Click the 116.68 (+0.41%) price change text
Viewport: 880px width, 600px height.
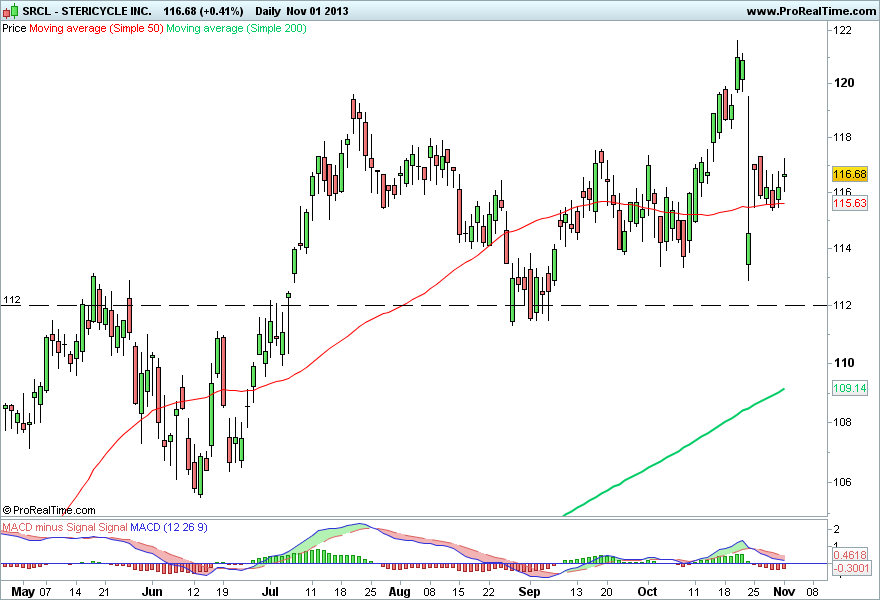pos(204,11)
